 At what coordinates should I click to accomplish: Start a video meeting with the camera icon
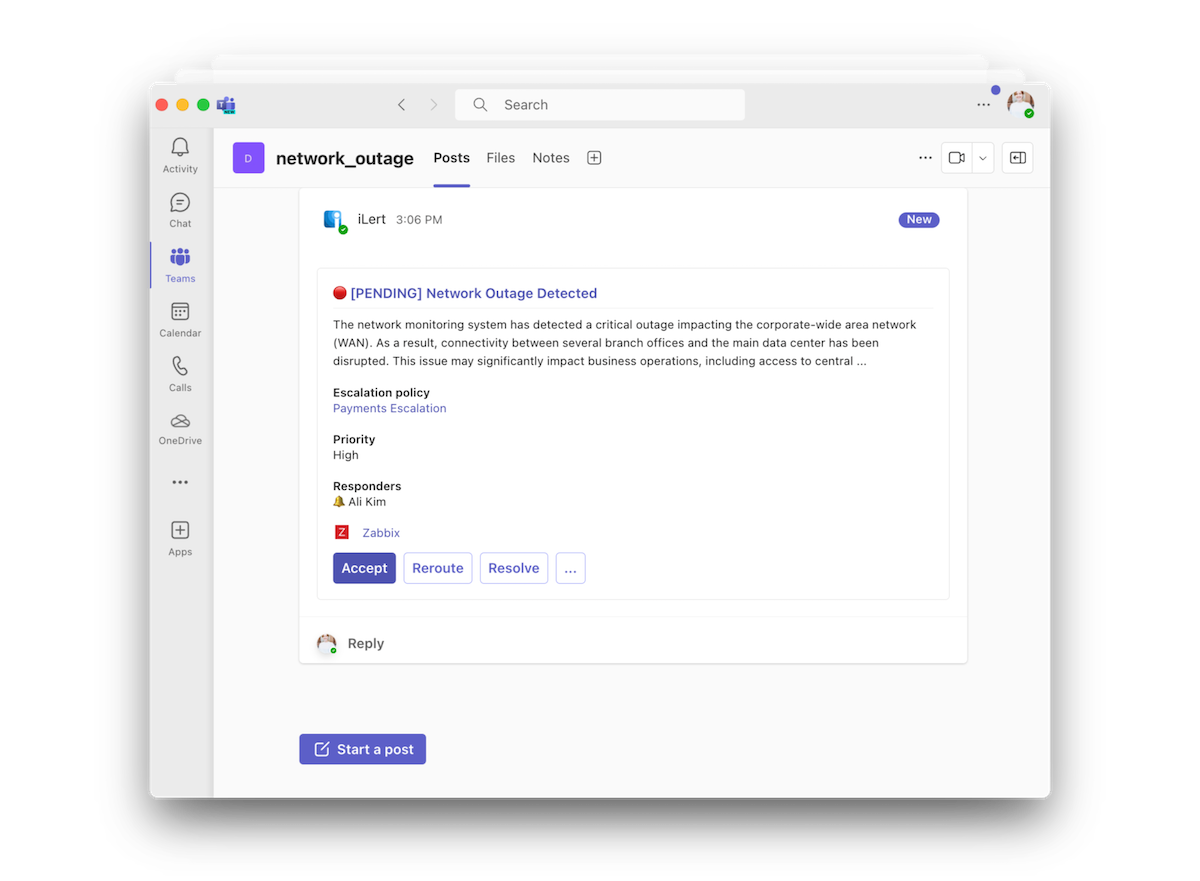point(956,157)
